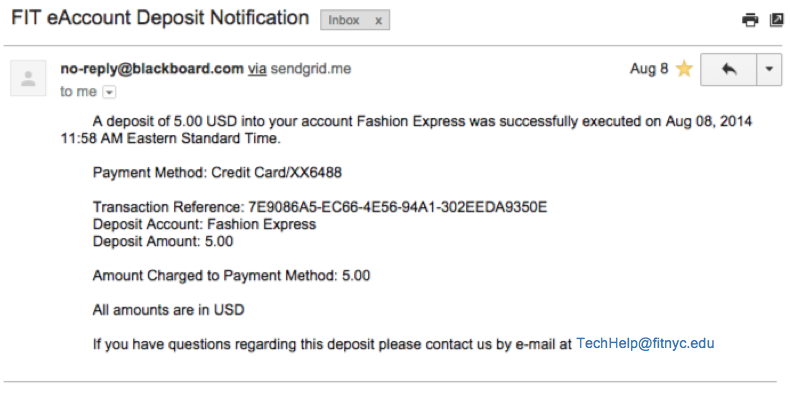This screenshot has height=394, width=790.
Task: Email TechHelp@fitnyc.edu via the link
Action: coord(645,344)
